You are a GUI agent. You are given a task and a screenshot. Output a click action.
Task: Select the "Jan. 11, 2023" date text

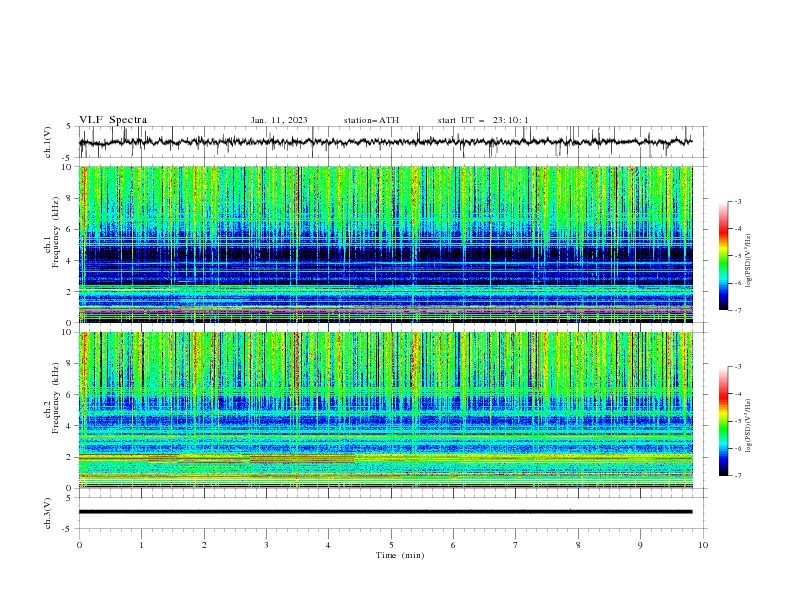point(279,120)
